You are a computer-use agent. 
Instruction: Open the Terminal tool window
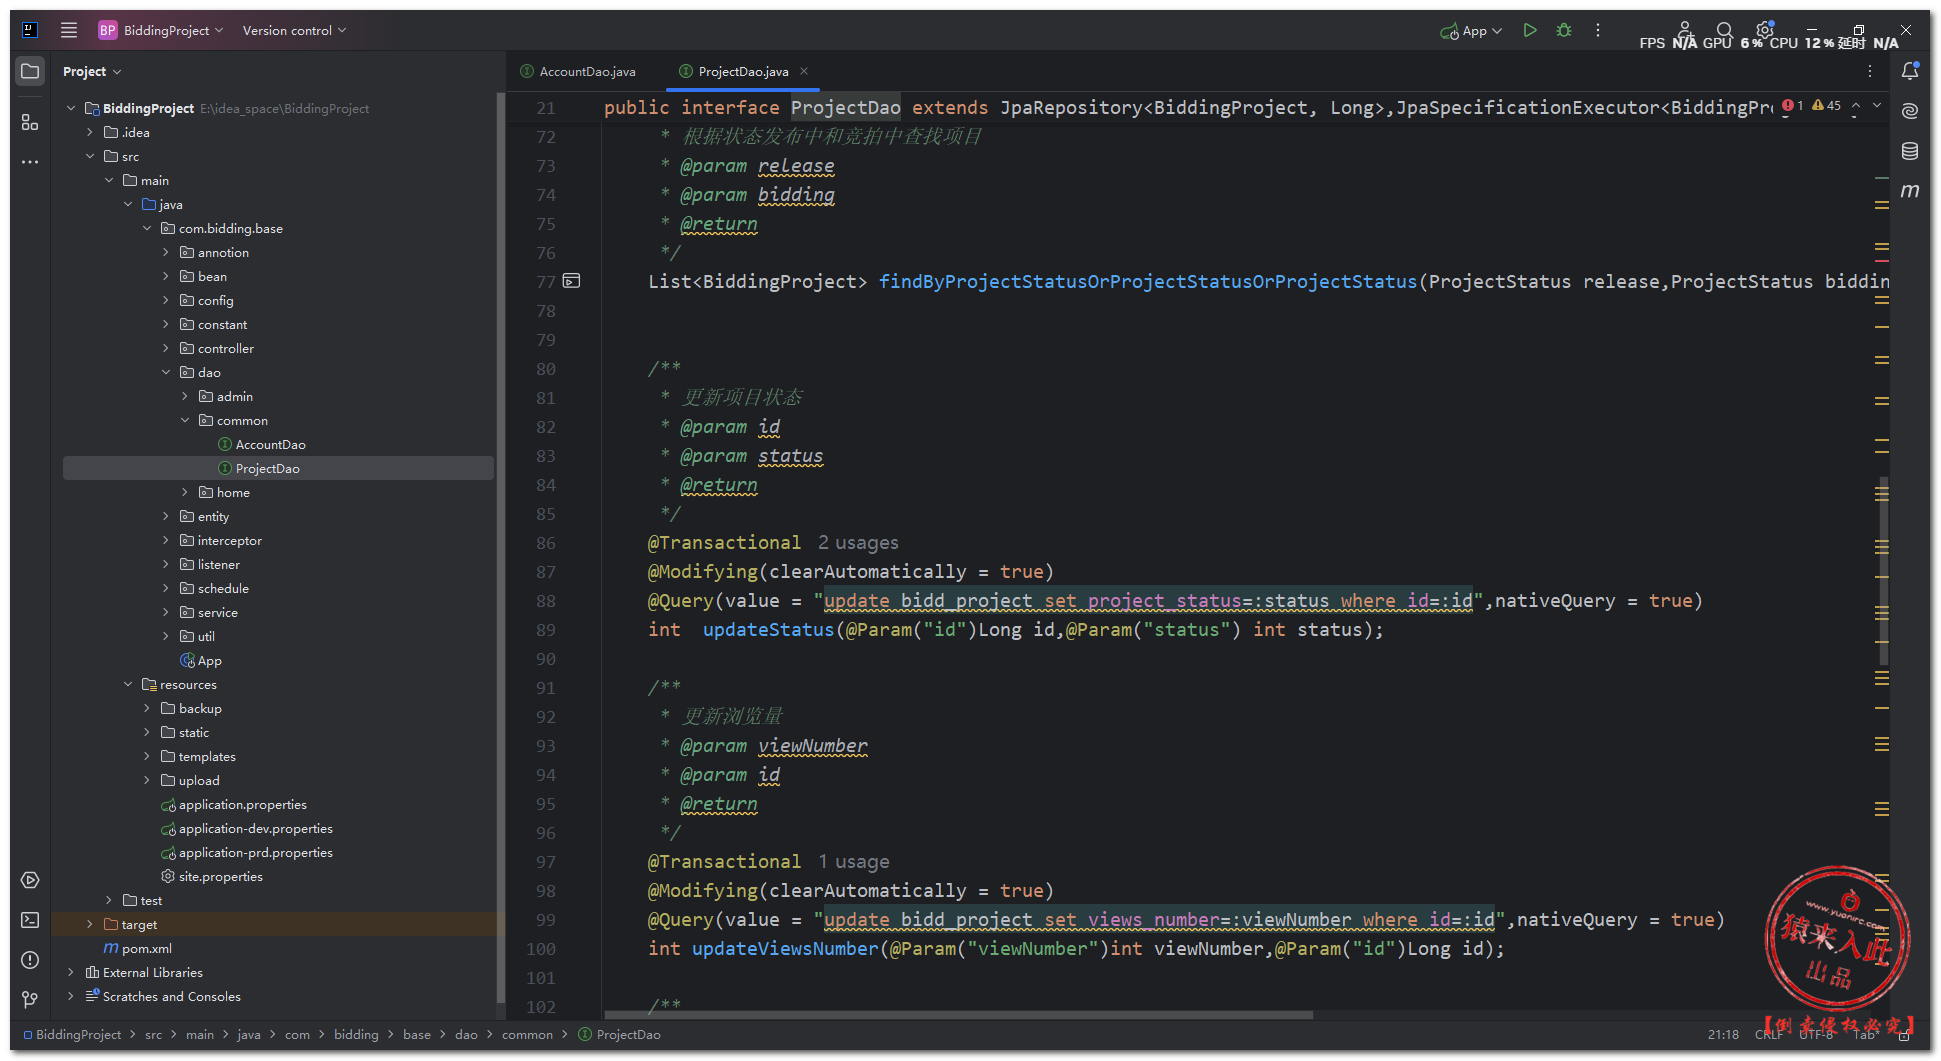pyautogui.click(x=30, y=920)
